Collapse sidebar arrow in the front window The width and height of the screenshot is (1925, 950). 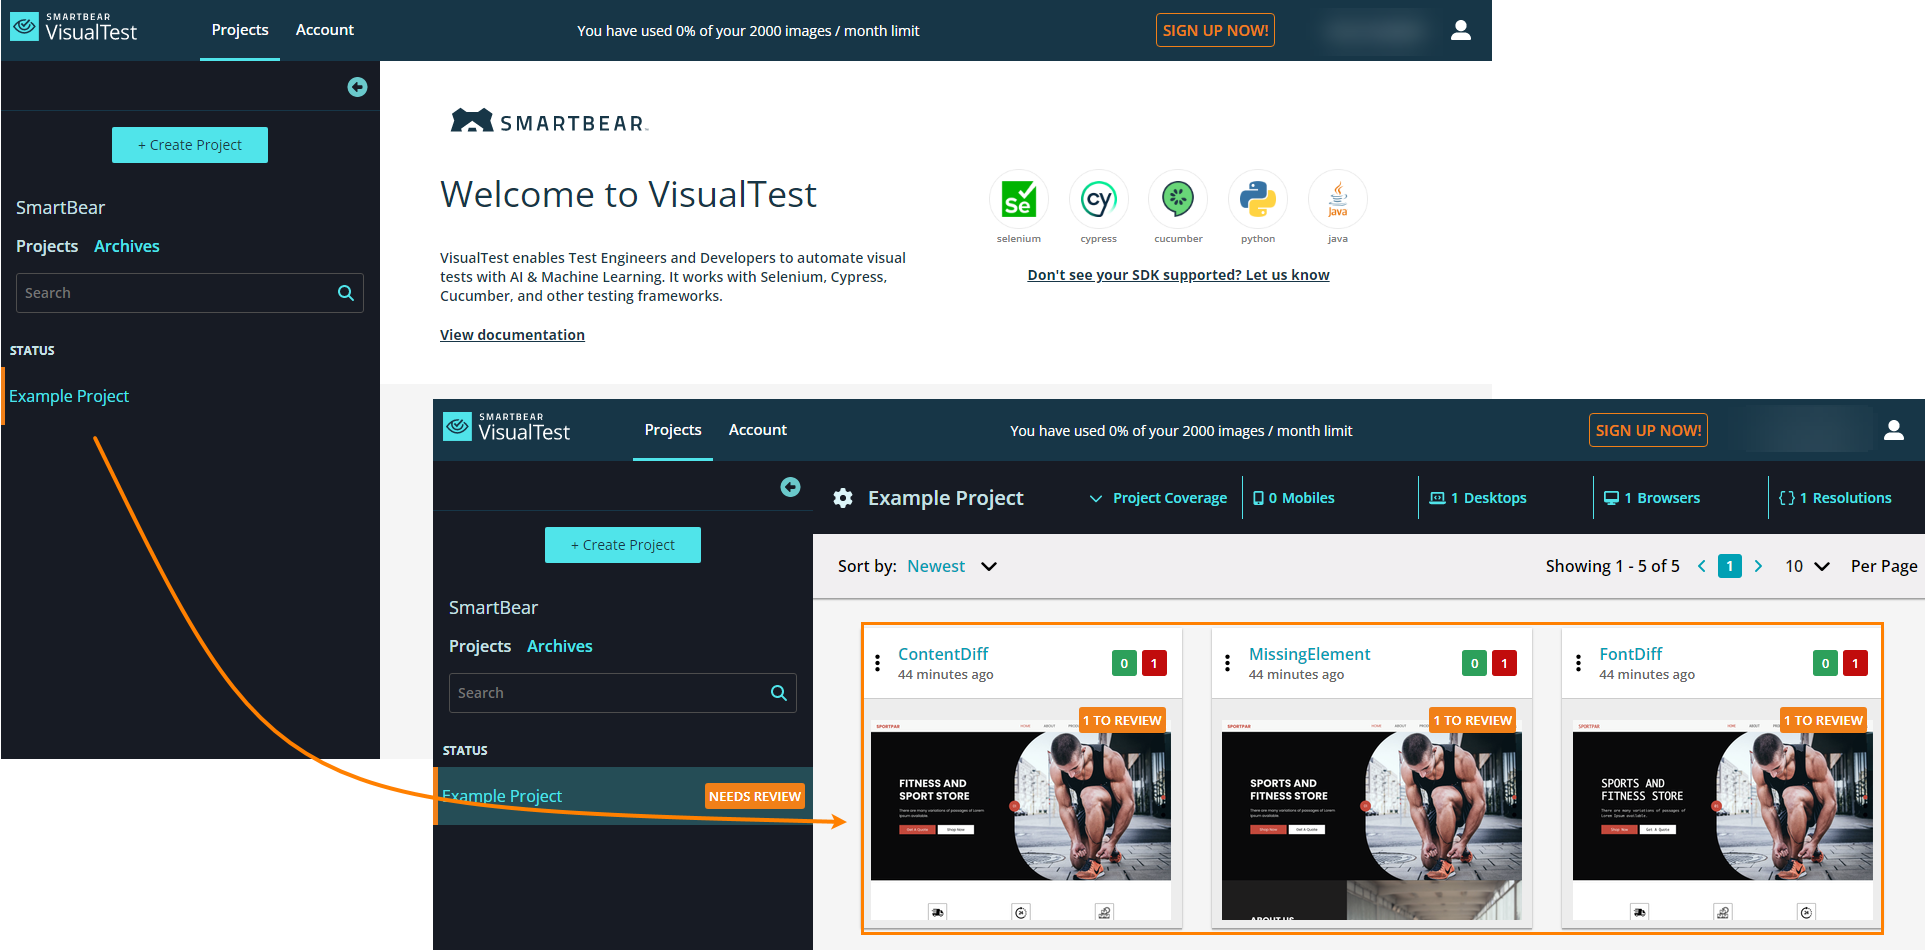coord(790,487)
